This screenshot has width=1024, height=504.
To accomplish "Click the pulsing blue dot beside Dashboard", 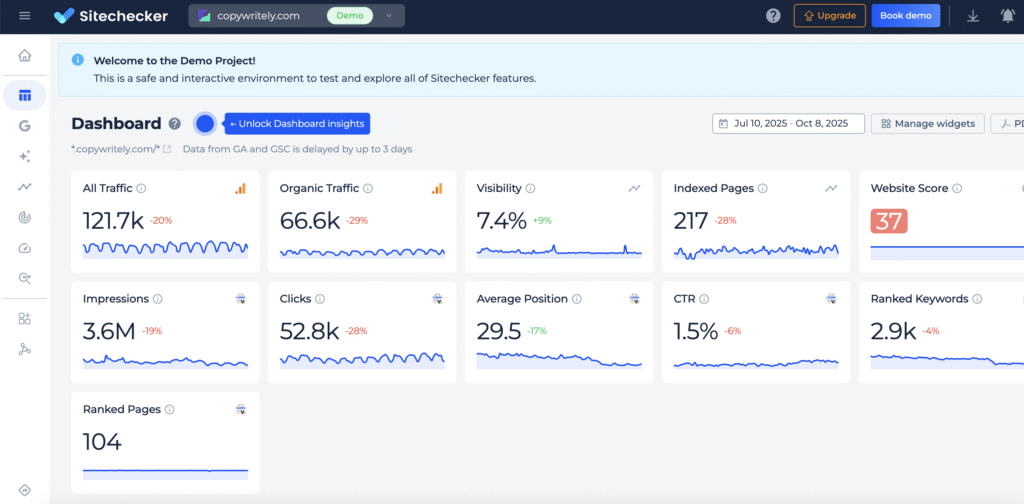I will point(205,123).
